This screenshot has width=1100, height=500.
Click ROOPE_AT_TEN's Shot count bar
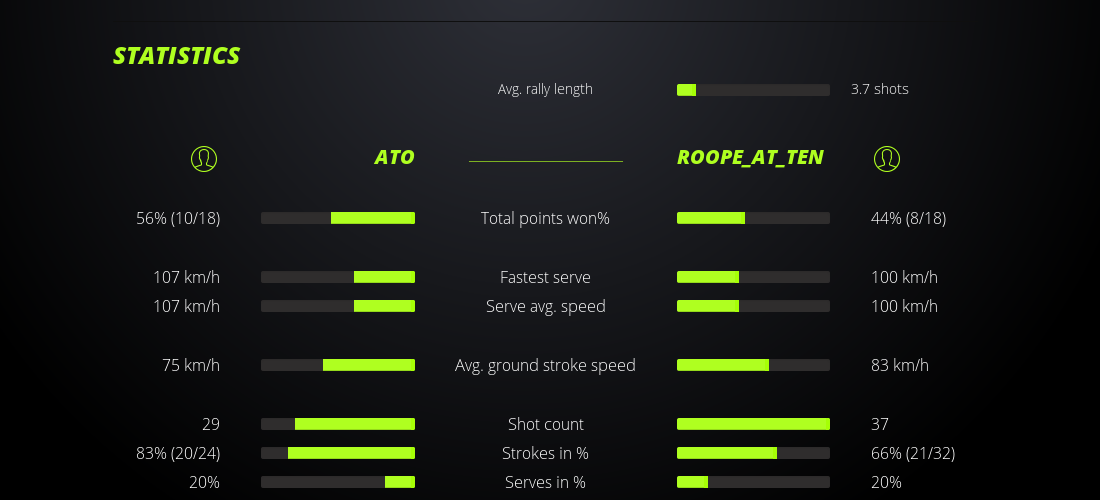click(x=753, y=424)
